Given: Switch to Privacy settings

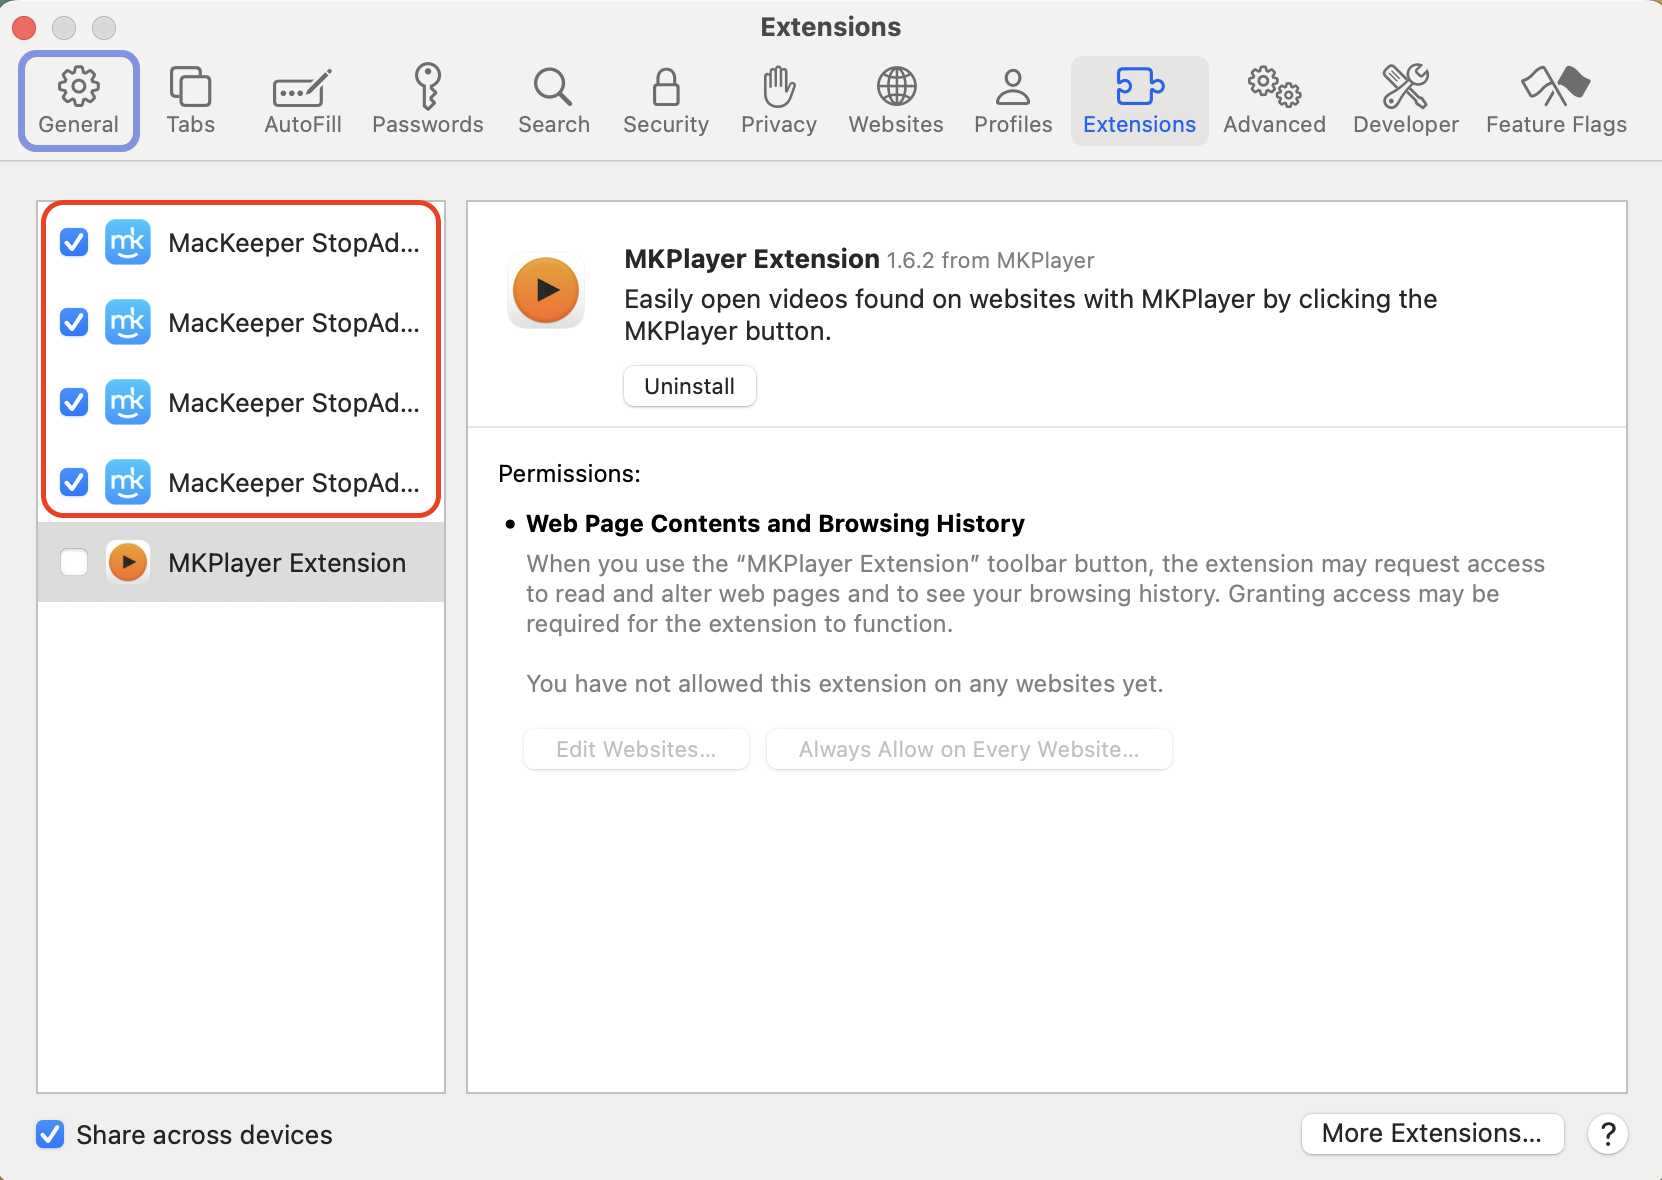Looking at the screenshot, I should point(779,101).
